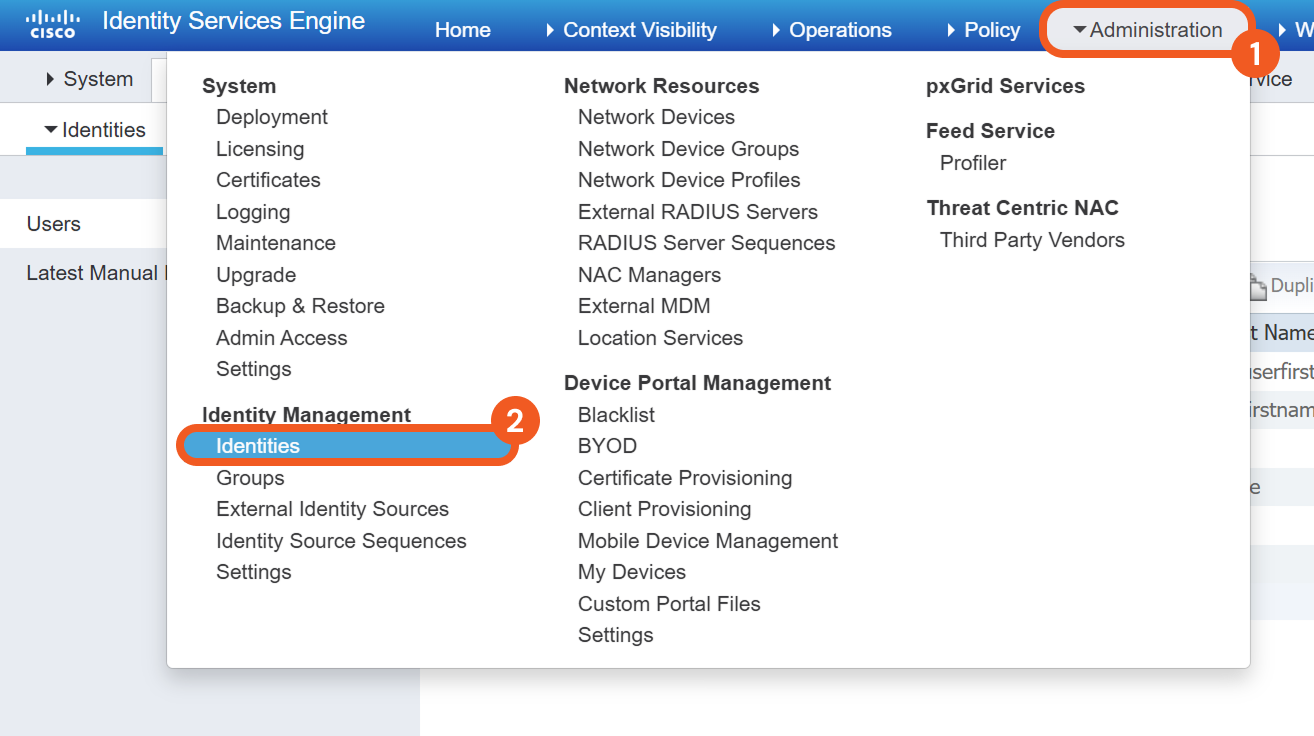Go to Network Devices
This screenshot has height=736, width=1314.
[x=656, y=117]
